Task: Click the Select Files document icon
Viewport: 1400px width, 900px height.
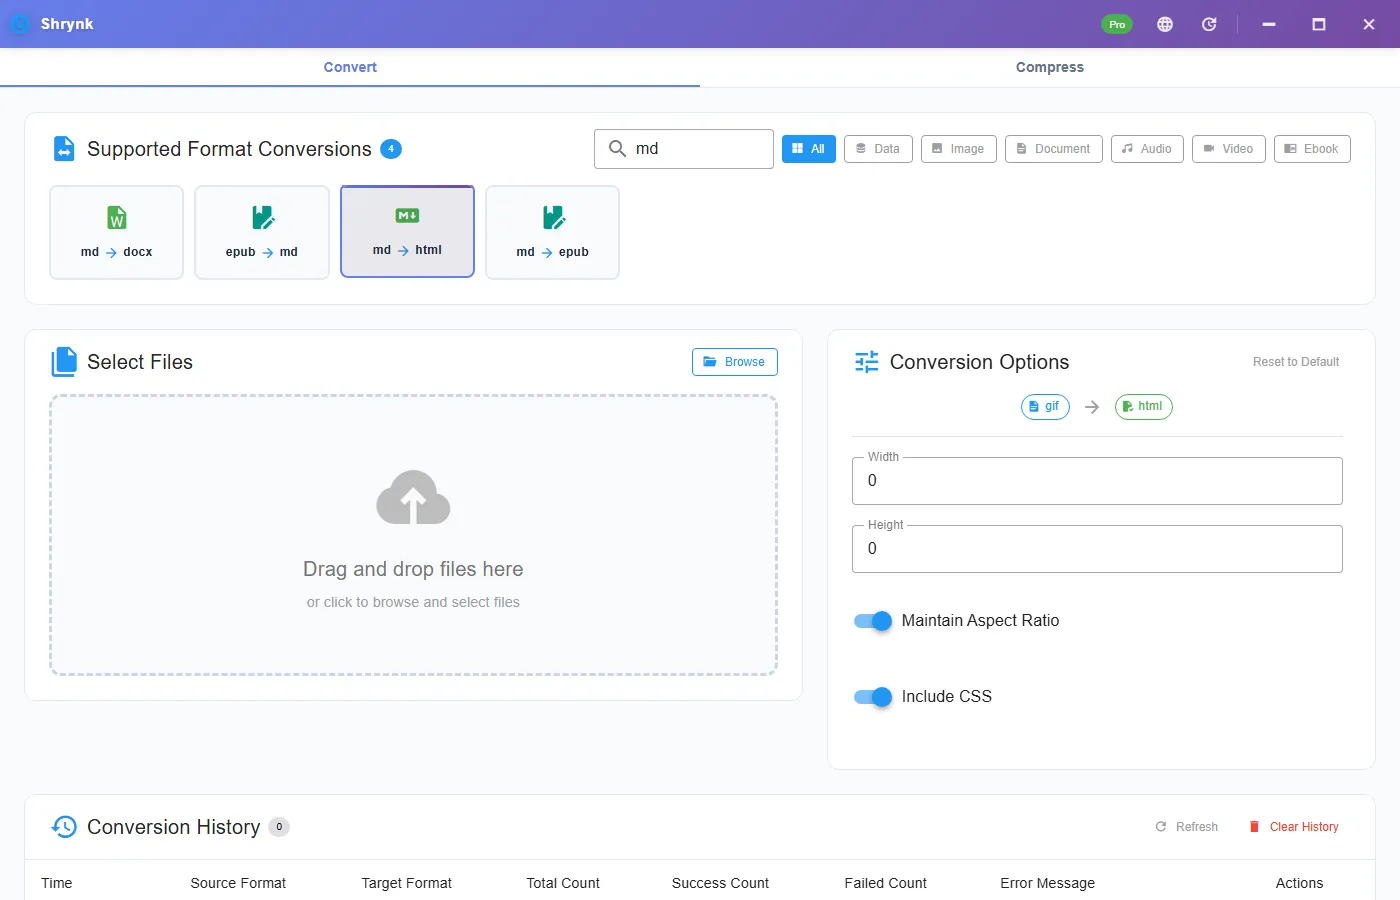Action: point(64,362)
